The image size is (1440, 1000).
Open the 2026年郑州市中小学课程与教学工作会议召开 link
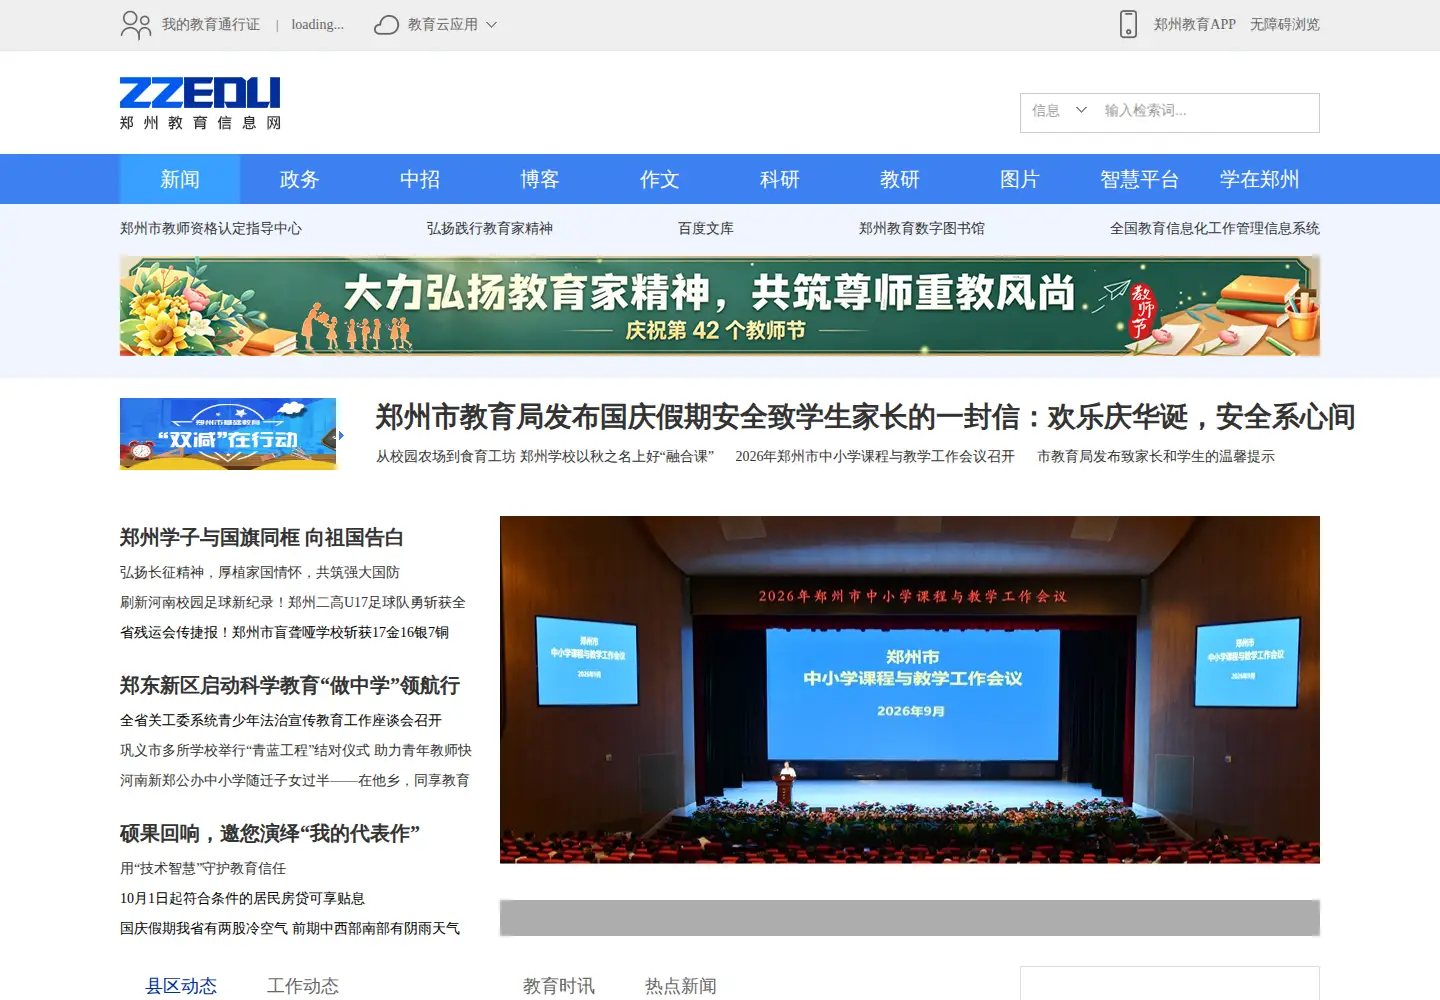tap(875, 457)
